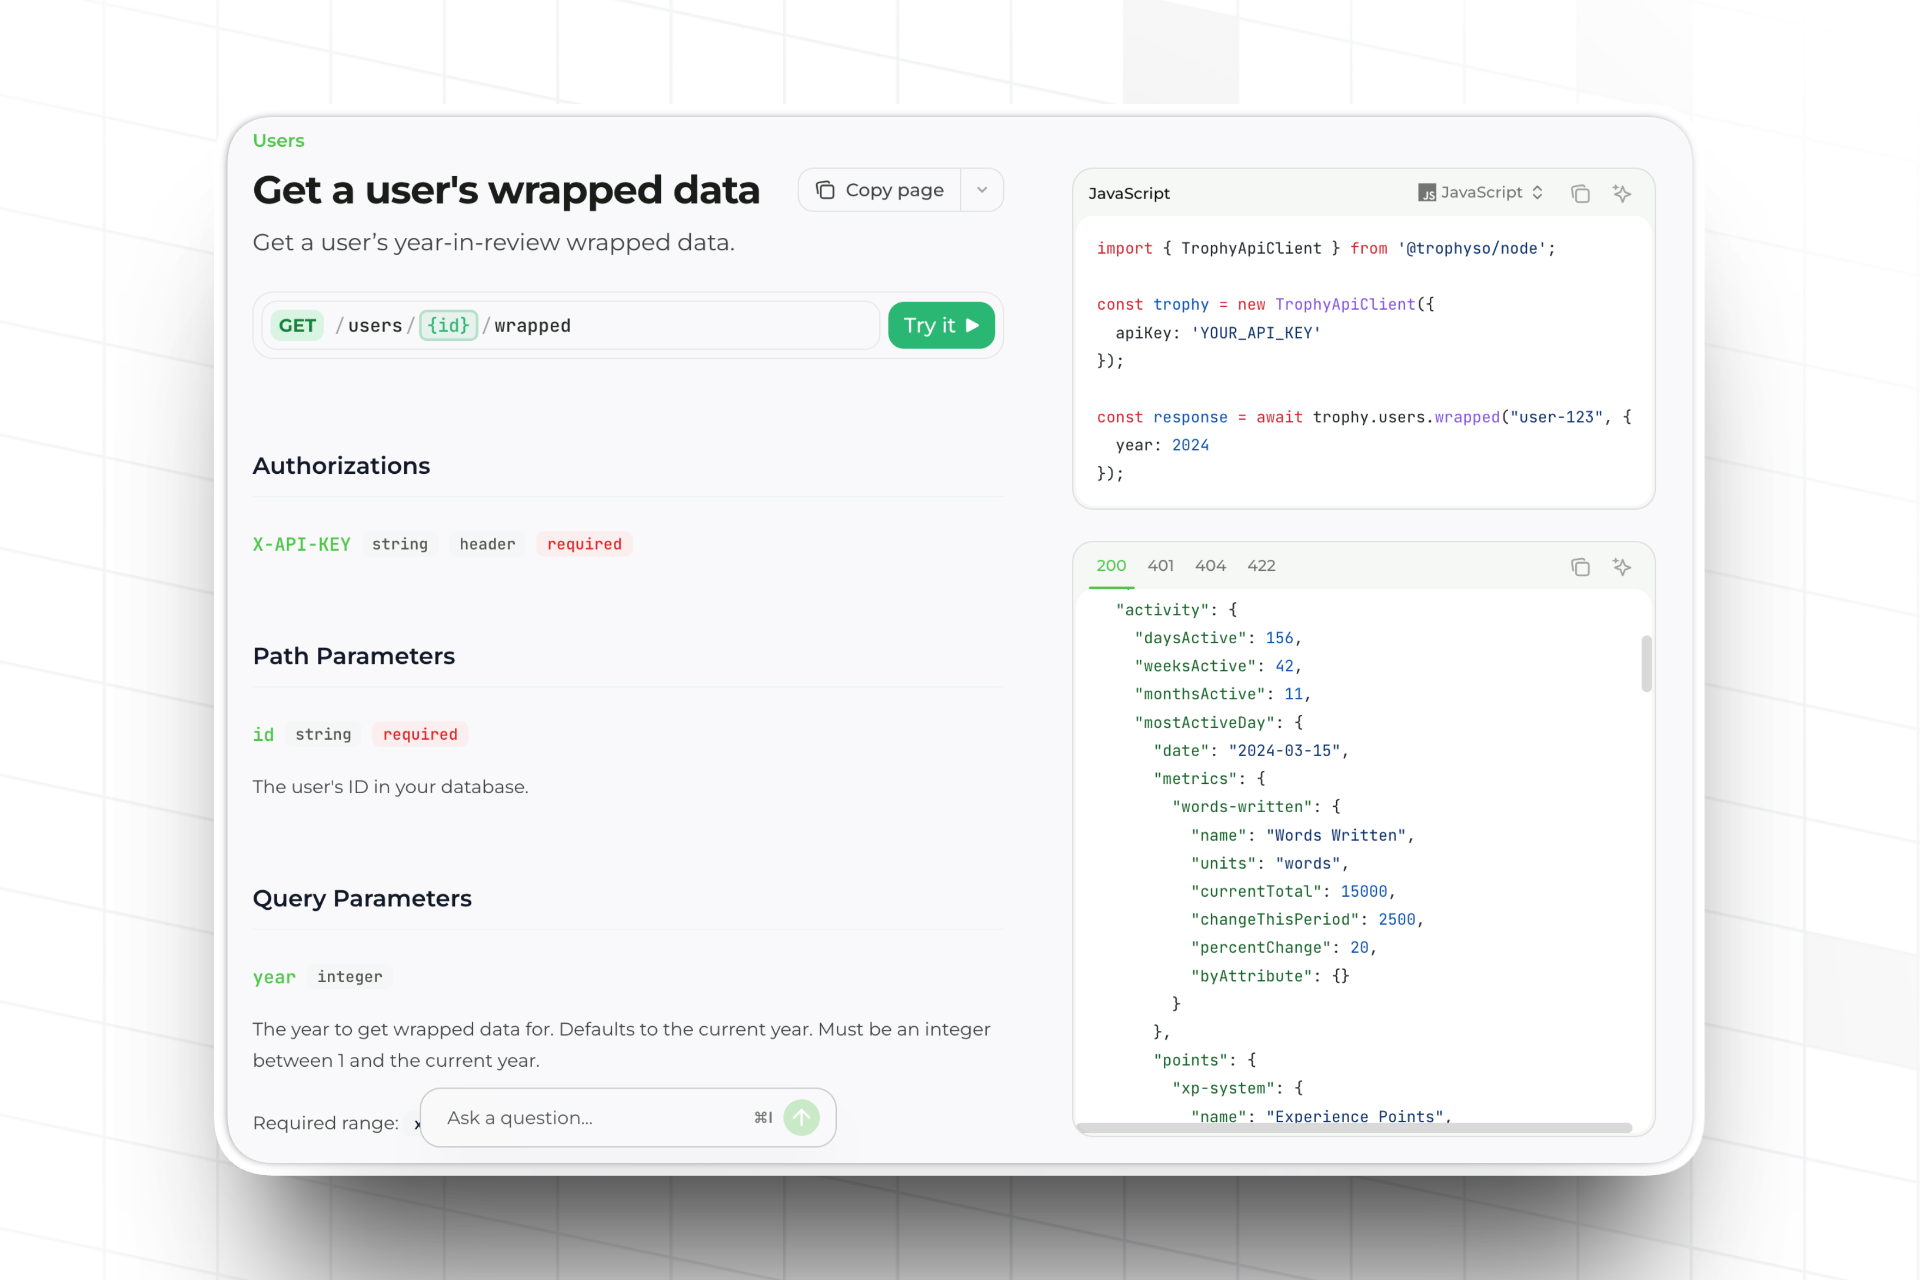The height and width of the screenshot is (1280, 1920).
Task: Click the Try it button
Action: point(941,325)
